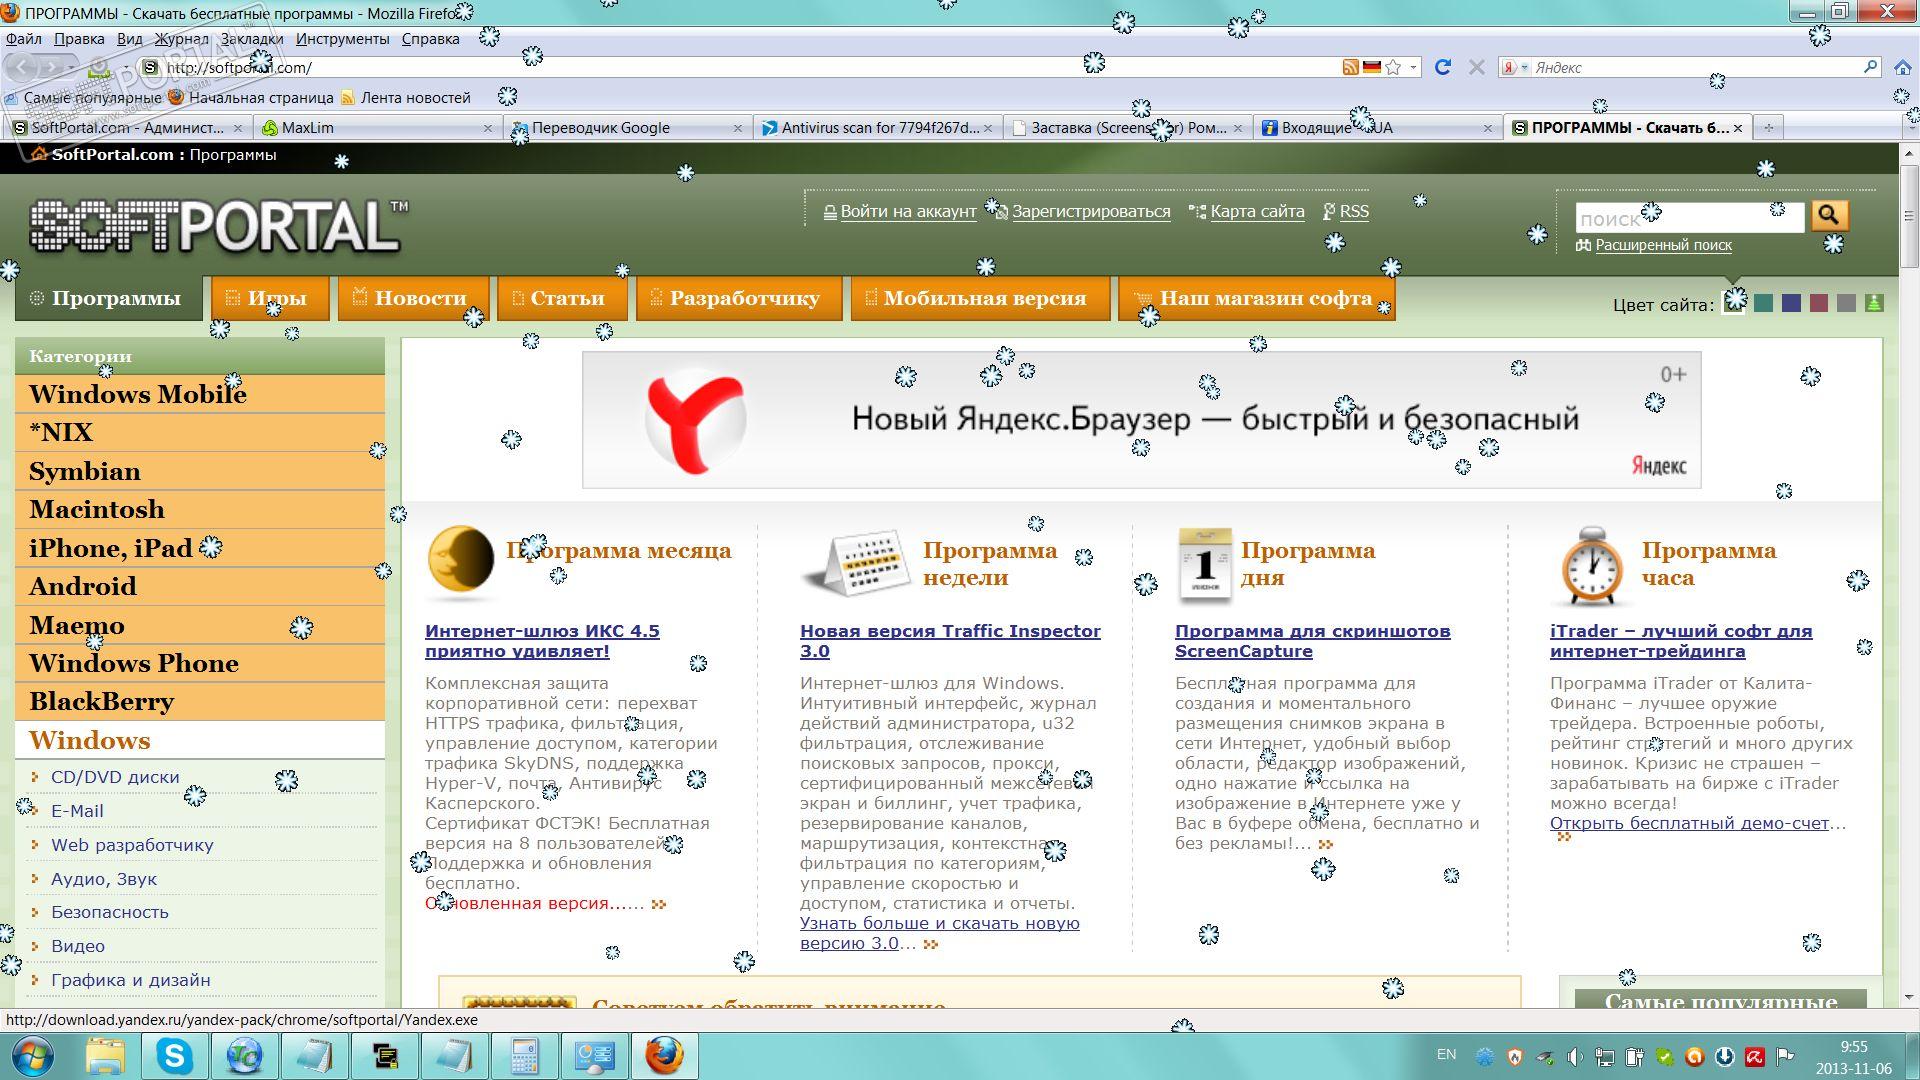This screenshot has width=1920, height=1080.
Task: Reload the page with the refresh arrow
Action: pyautogui.click(x=1442, y=67)
